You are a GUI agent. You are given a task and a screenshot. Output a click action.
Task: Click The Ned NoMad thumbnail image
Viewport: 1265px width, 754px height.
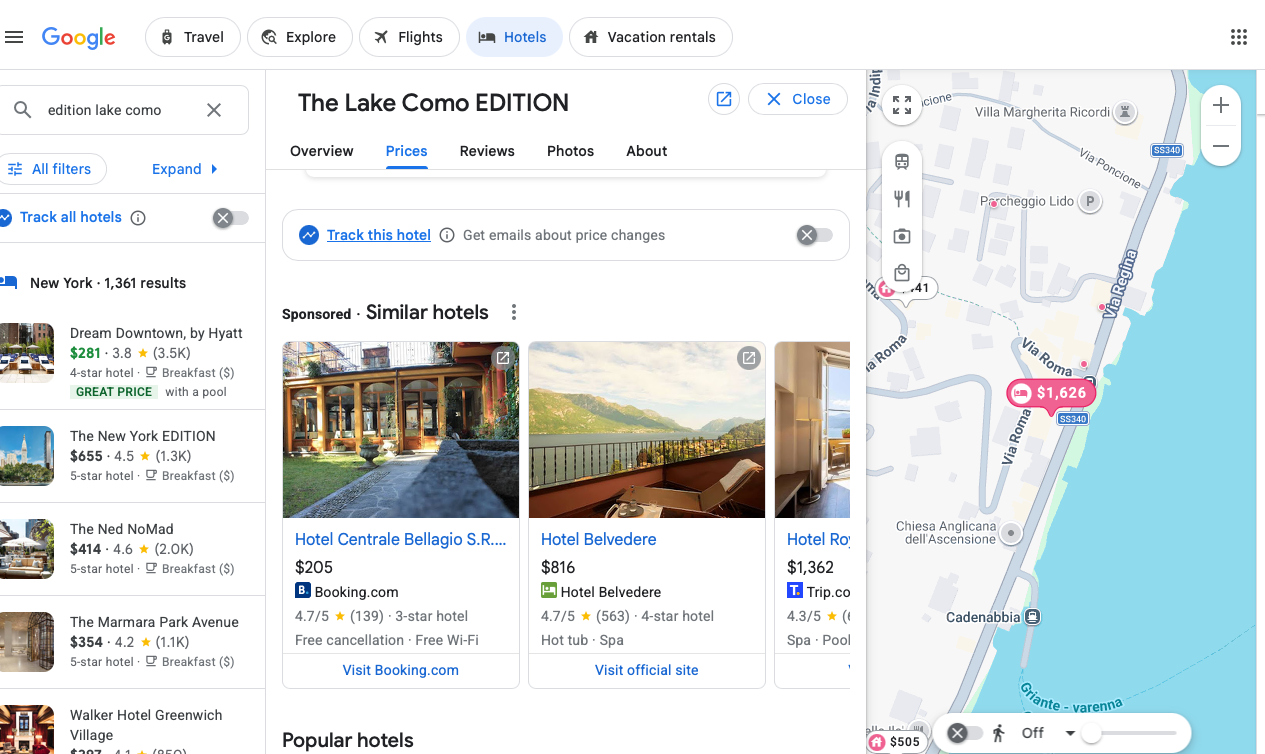click(27, 549)
